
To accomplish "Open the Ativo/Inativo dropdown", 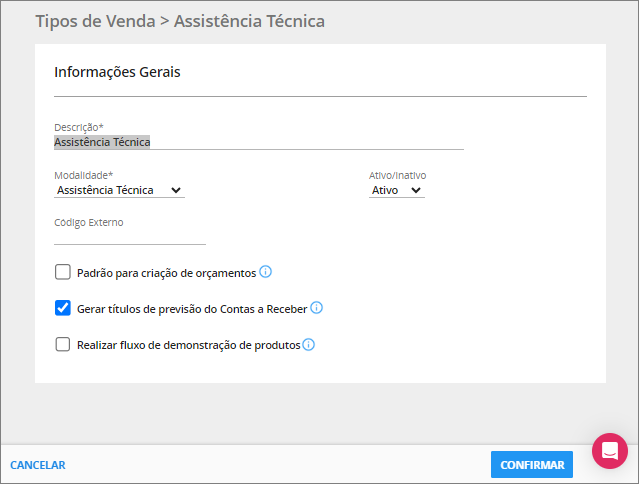I will click(x=397, y=190).
